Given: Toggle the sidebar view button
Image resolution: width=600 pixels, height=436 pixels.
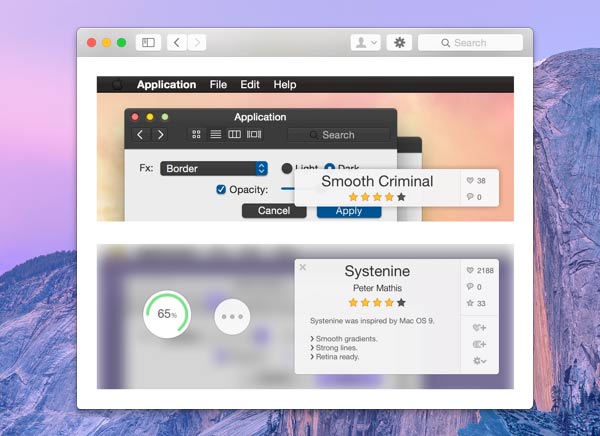Looking at the screenshot, I should (x=148, y=42).
